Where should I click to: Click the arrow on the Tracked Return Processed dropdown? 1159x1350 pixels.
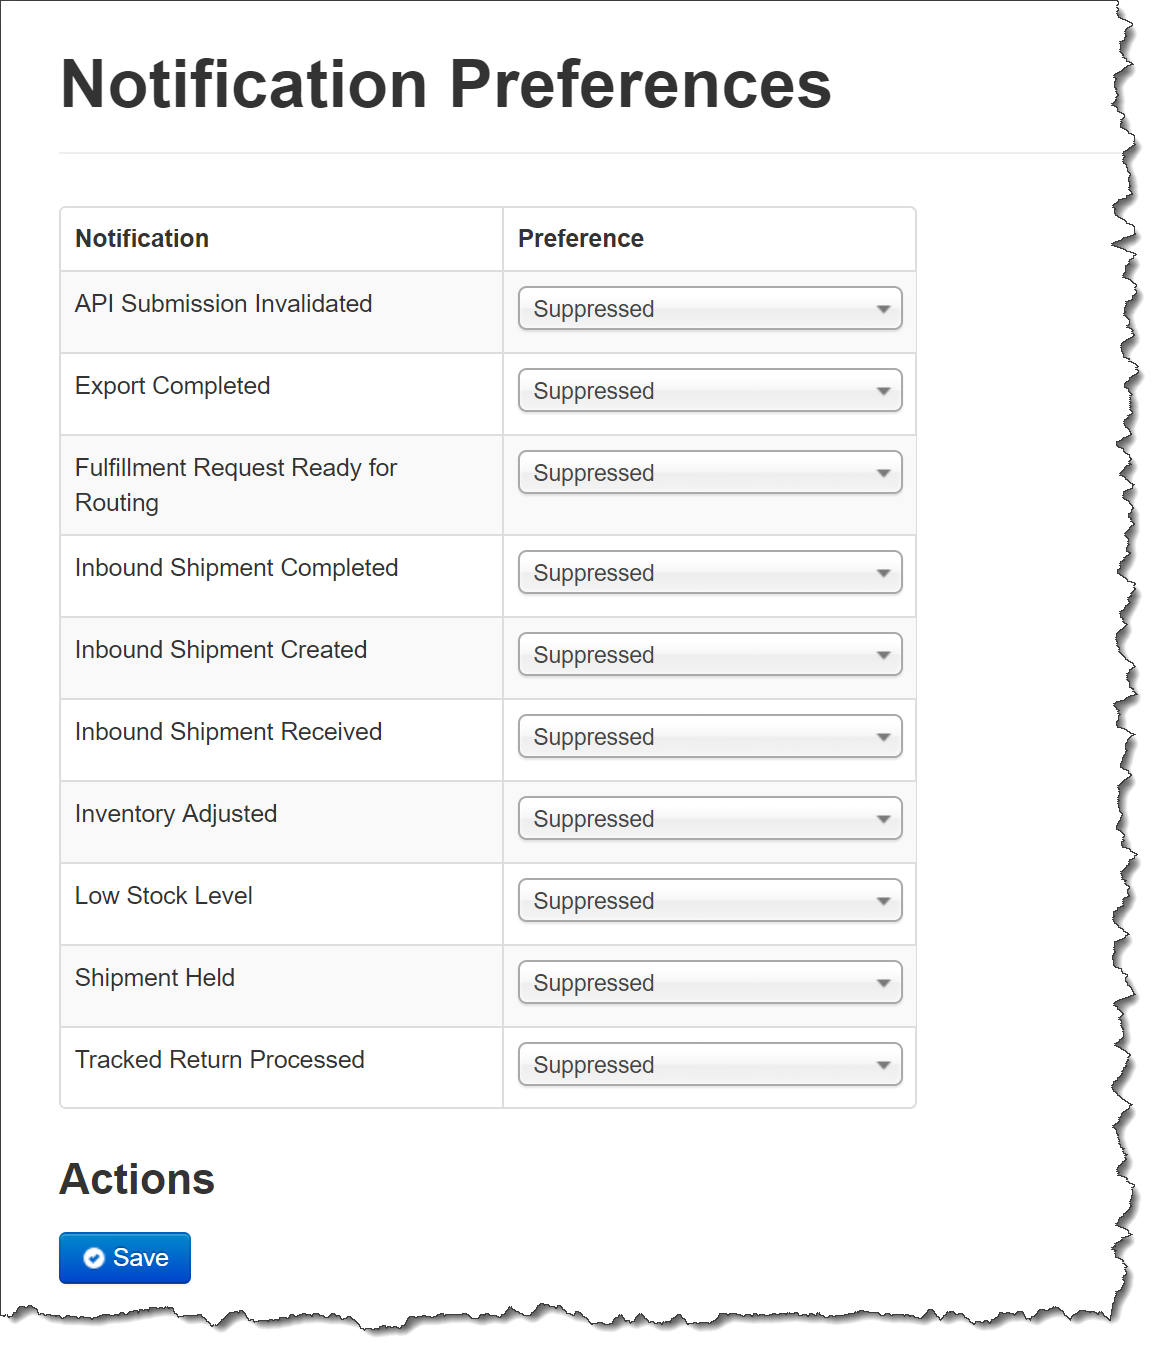tap(883, 1065)
